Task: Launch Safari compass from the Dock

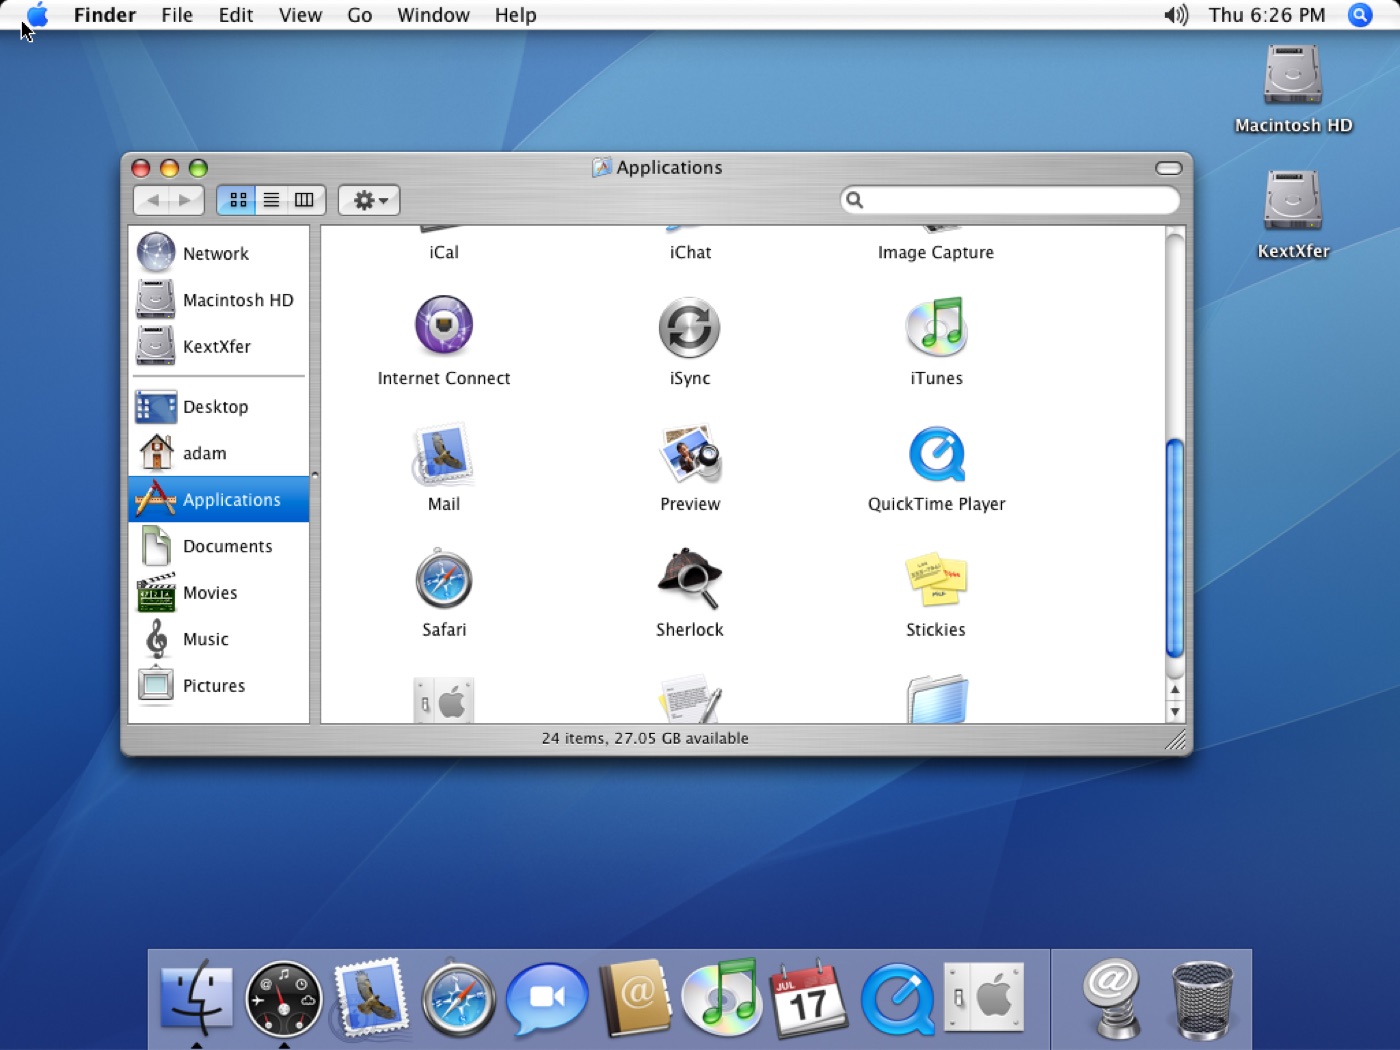Action: click(x=459, y=999)
